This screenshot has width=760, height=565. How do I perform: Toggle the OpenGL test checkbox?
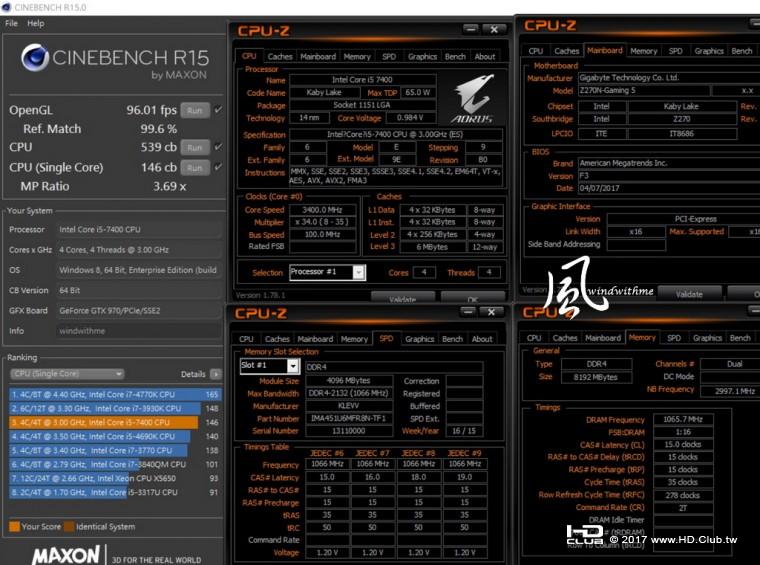[218, 110]
